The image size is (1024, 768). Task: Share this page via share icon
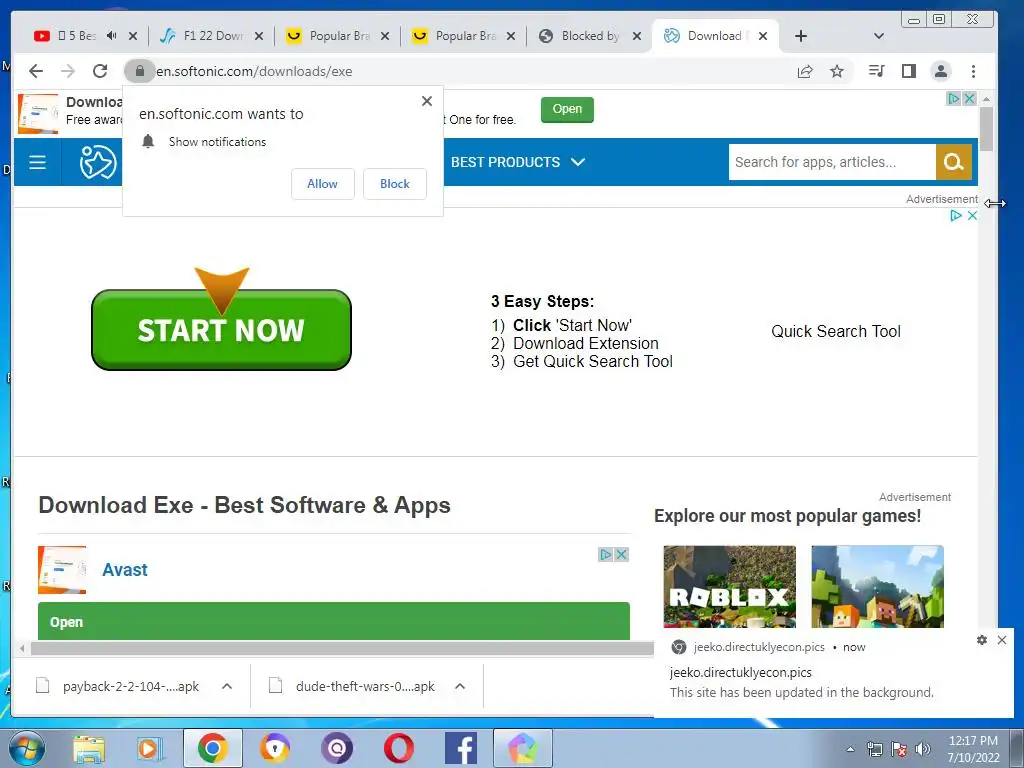pos(805,71)
